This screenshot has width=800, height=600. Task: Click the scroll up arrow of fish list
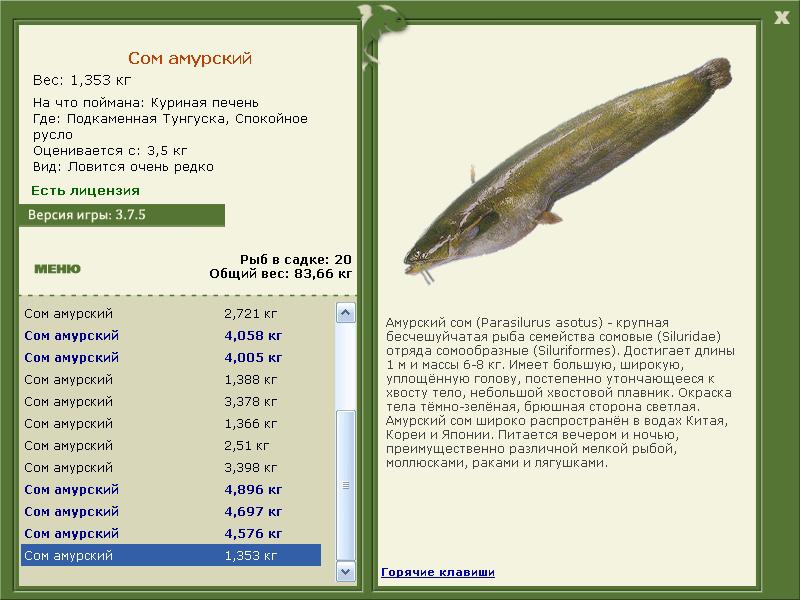(x=345, y=313)
